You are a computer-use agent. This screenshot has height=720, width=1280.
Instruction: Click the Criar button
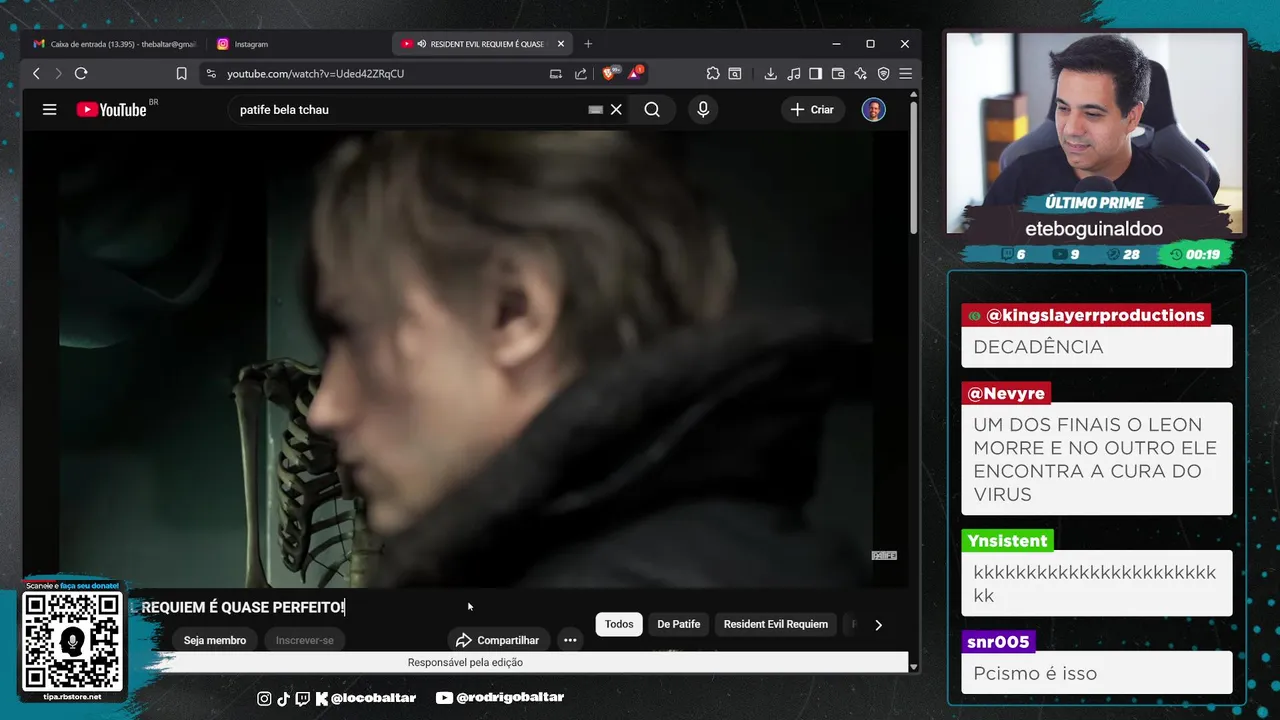[812, 110]
